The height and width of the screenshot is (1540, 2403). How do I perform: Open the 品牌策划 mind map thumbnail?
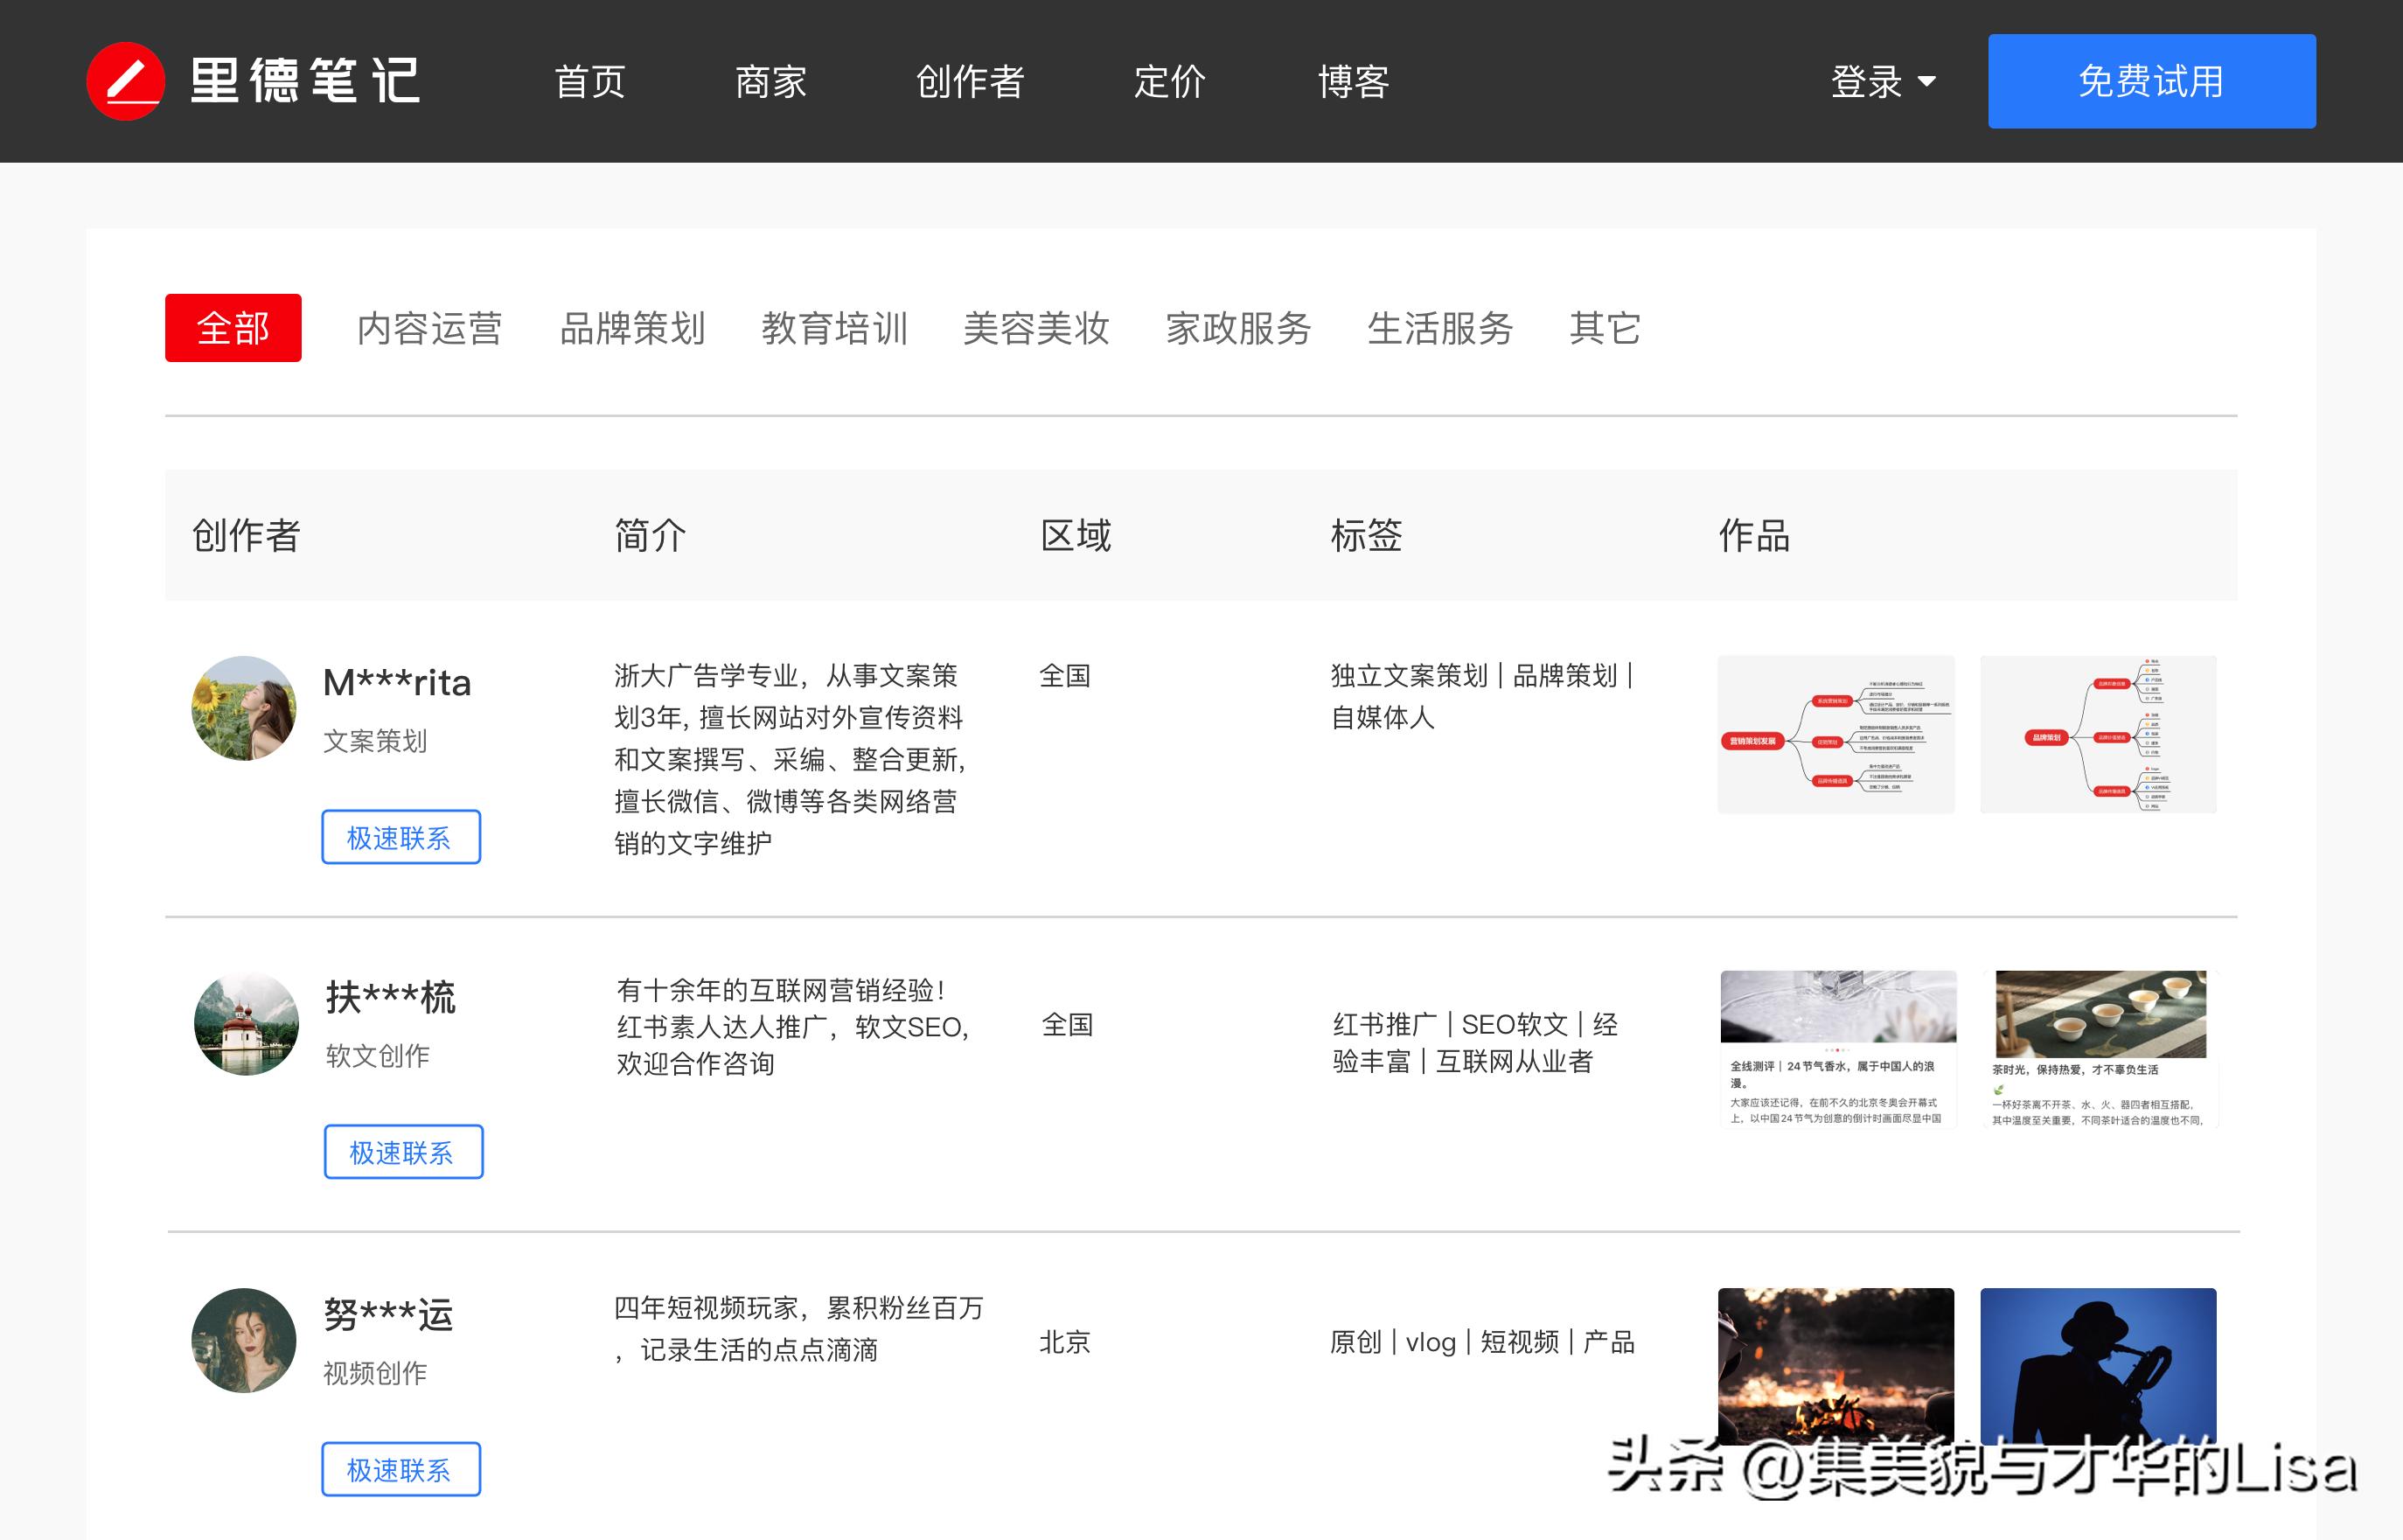tap(2098, 733)
